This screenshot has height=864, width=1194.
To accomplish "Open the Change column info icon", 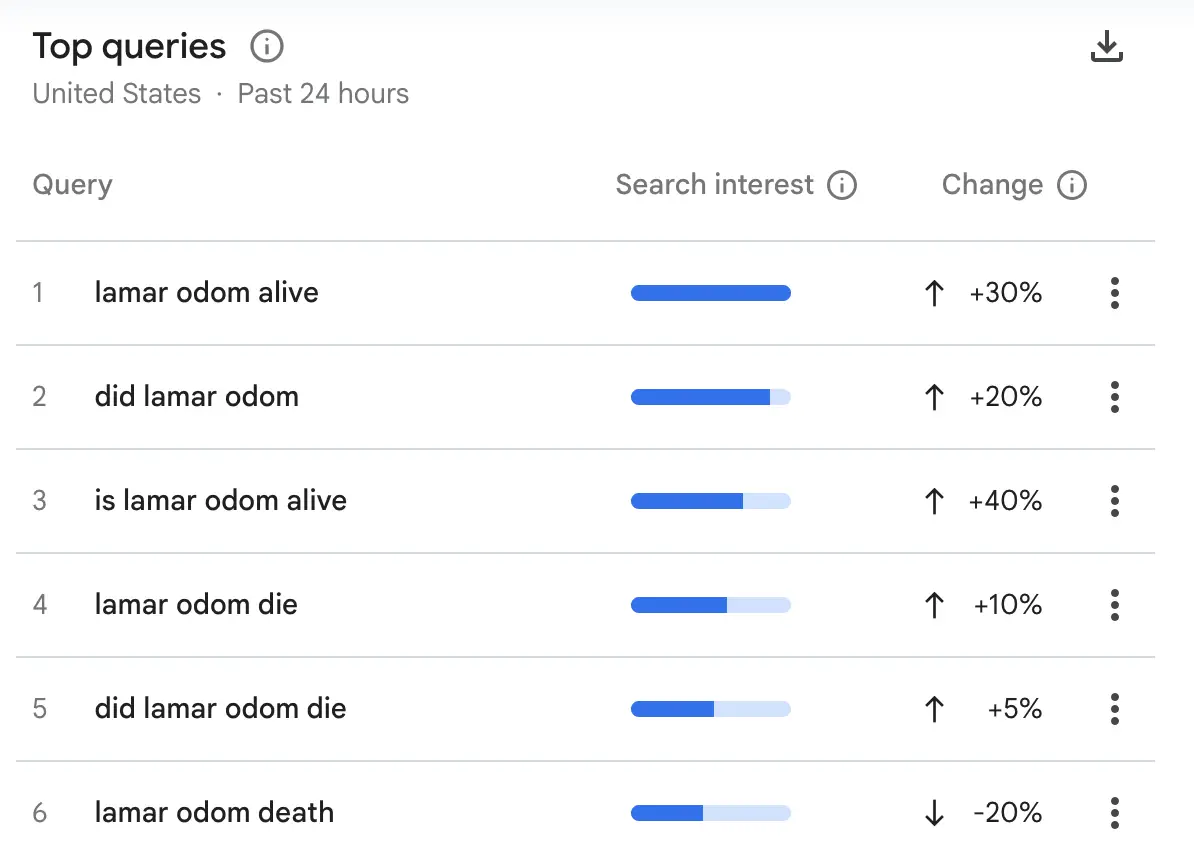I will pyautogui.click(x=1073, y=185).
